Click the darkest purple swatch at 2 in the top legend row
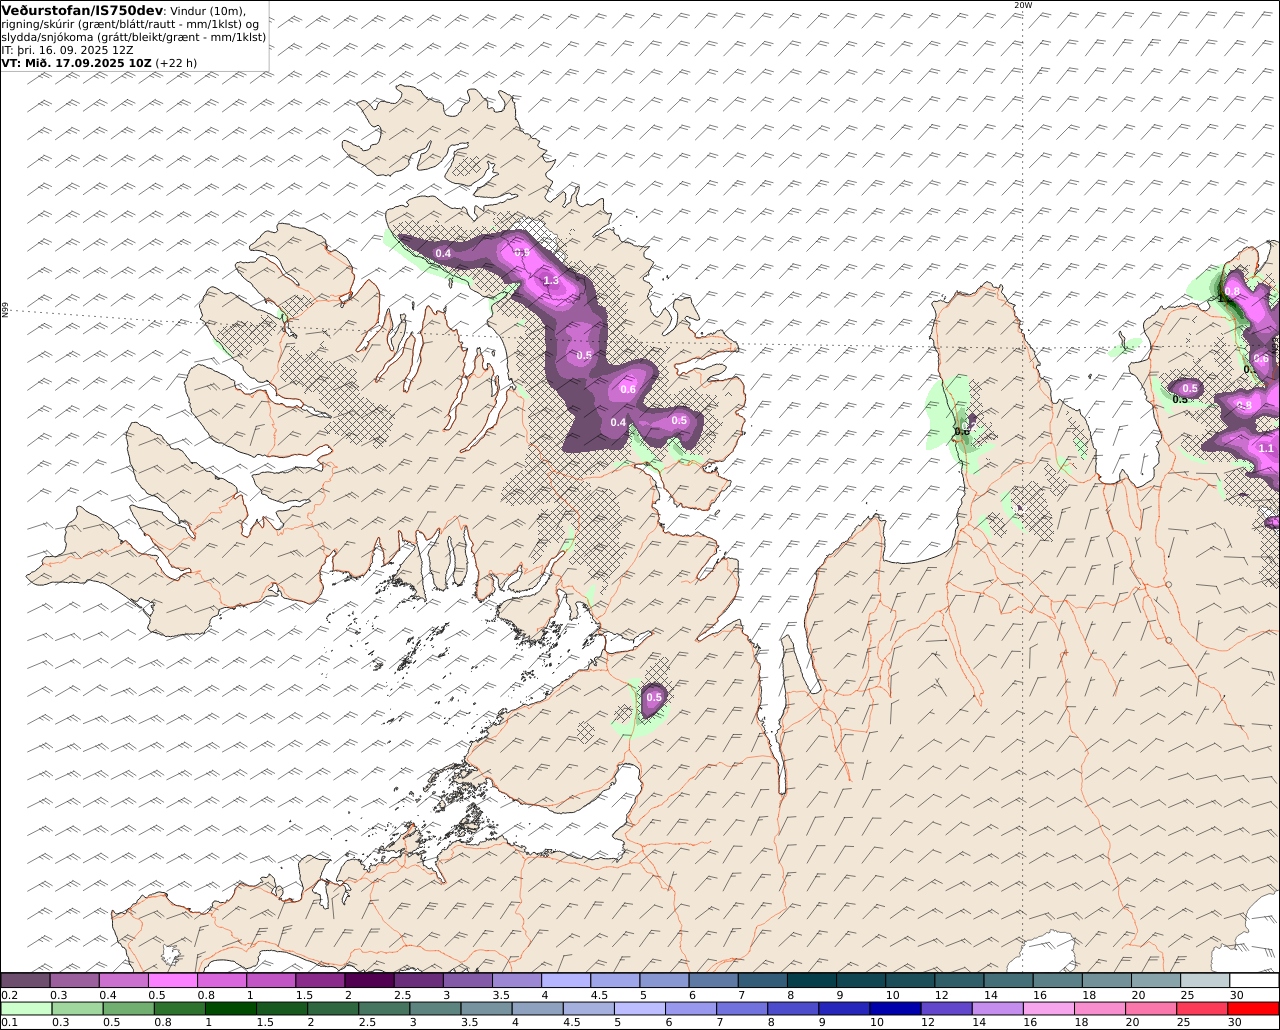 [369, 981]
